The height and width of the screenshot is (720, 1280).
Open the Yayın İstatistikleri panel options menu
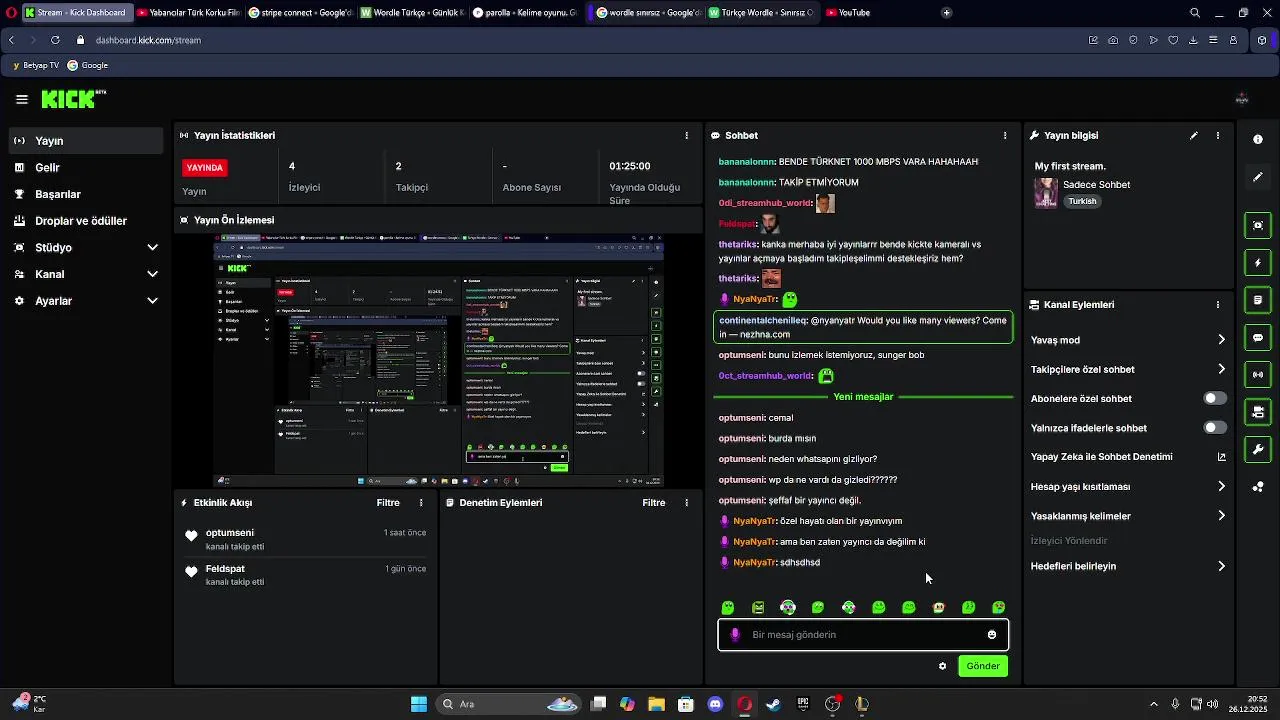point(686,135)
